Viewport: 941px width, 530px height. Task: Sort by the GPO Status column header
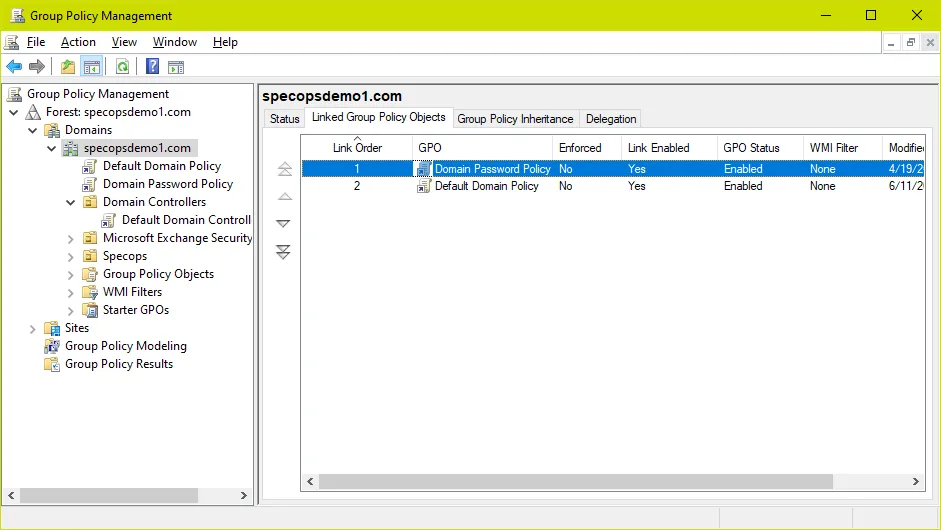(760, 148)
